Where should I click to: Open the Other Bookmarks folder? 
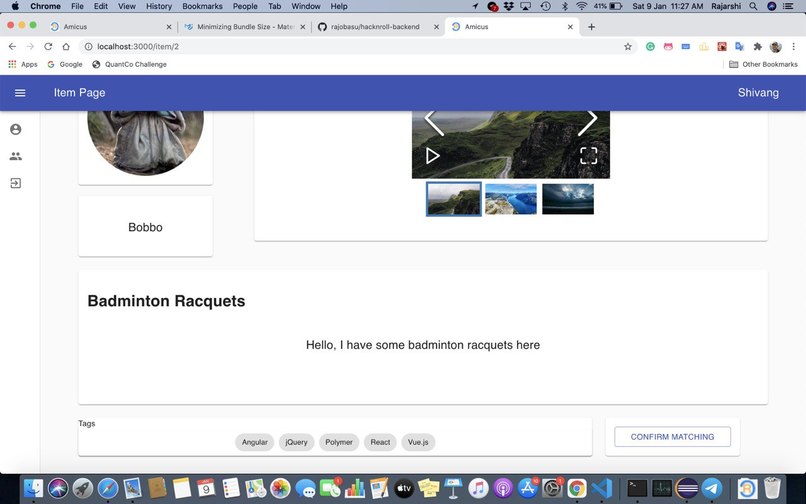click(x=763, y=64)
